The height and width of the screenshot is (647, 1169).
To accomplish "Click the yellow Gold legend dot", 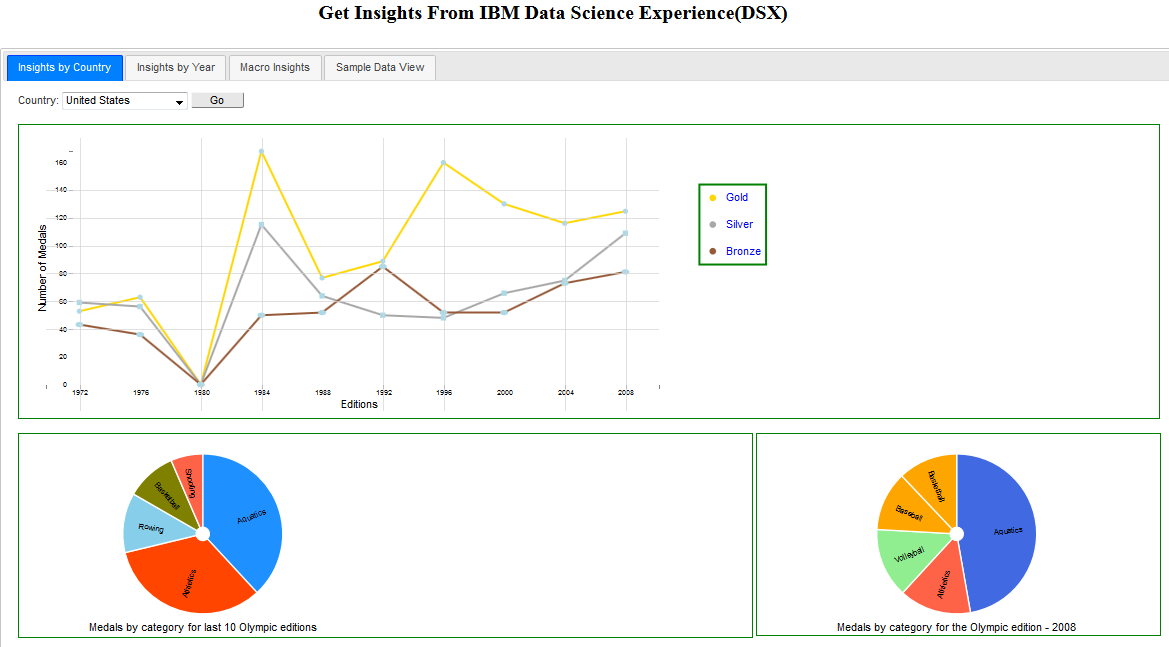I will 713,198.
